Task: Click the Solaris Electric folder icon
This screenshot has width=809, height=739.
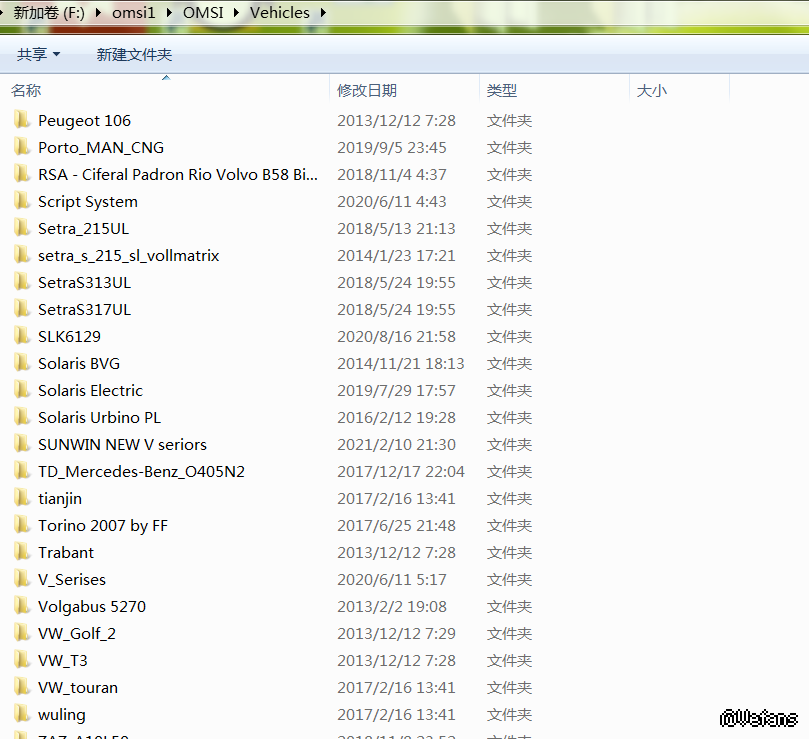Action: coord(22,390)
